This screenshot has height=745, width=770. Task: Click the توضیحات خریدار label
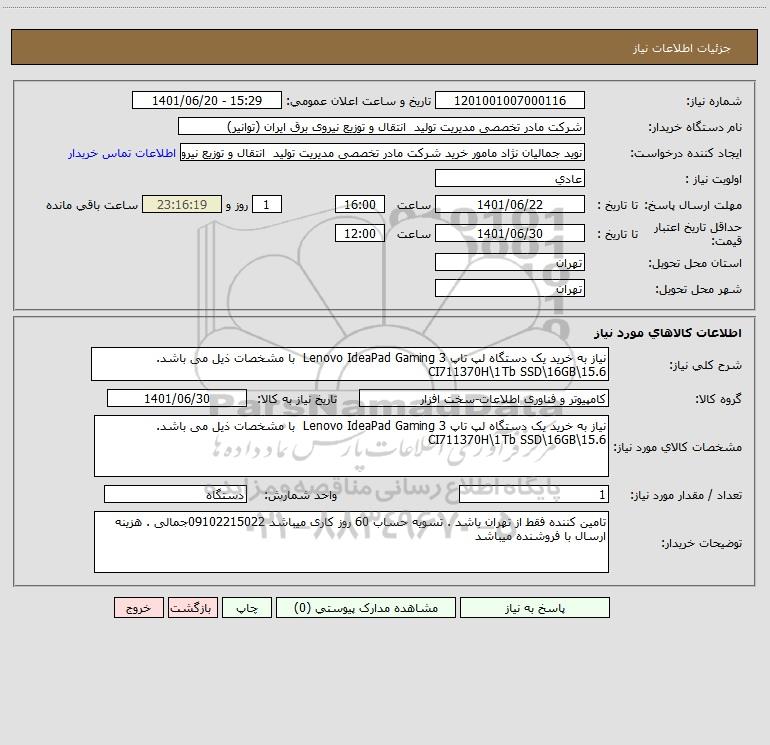(x=702, y=543)
